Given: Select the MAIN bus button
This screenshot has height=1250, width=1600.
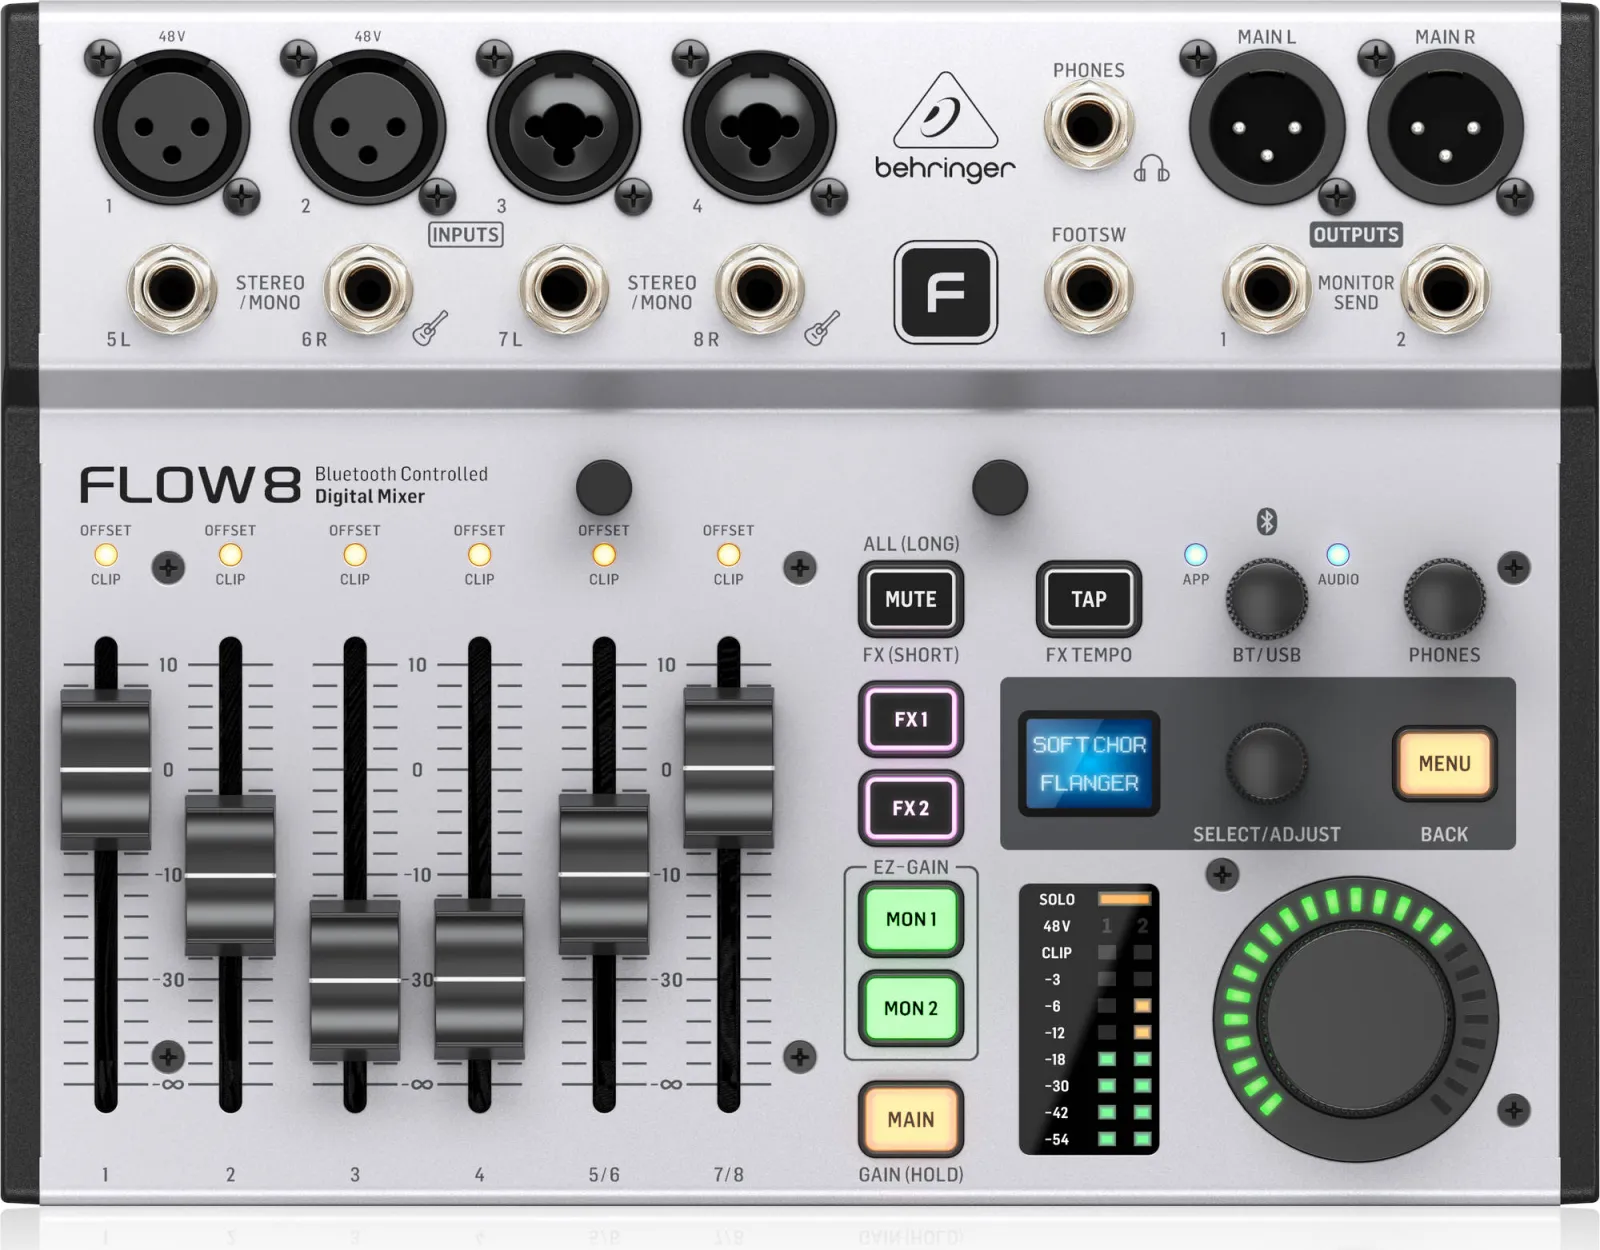Looking at the screenshot, I should click(x=911, y=1119).
